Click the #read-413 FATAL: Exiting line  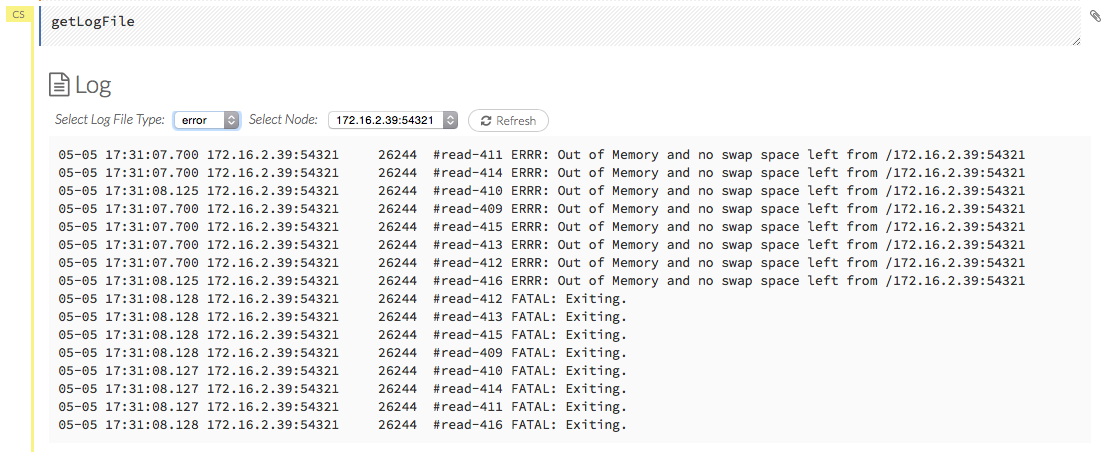point(342,317)
